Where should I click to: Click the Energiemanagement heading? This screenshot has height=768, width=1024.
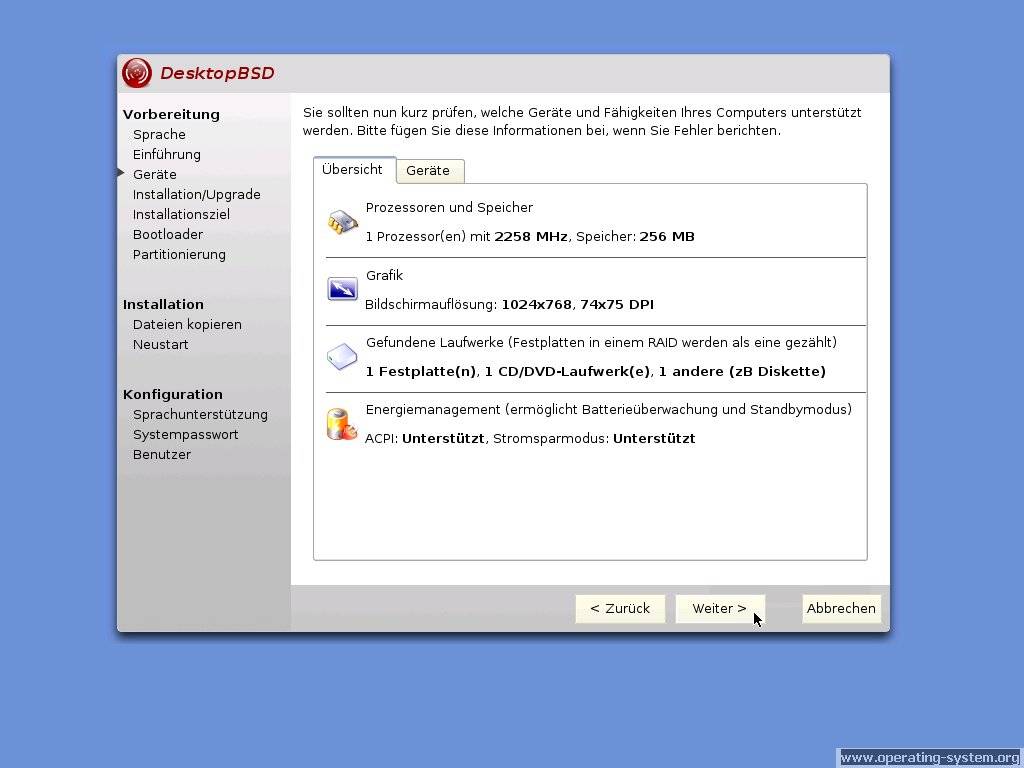point(609,410)
